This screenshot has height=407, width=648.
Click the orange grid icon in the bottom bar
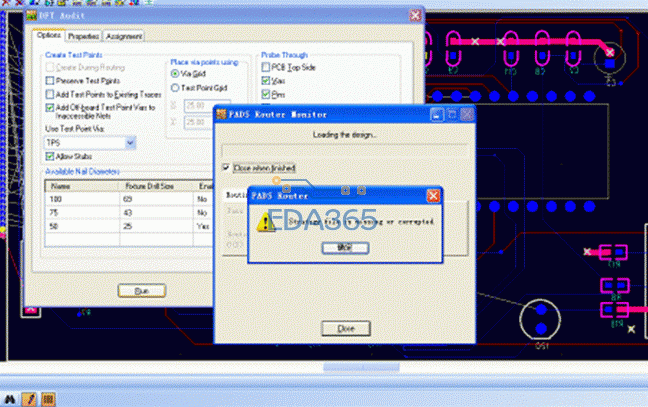click(48, 399)
